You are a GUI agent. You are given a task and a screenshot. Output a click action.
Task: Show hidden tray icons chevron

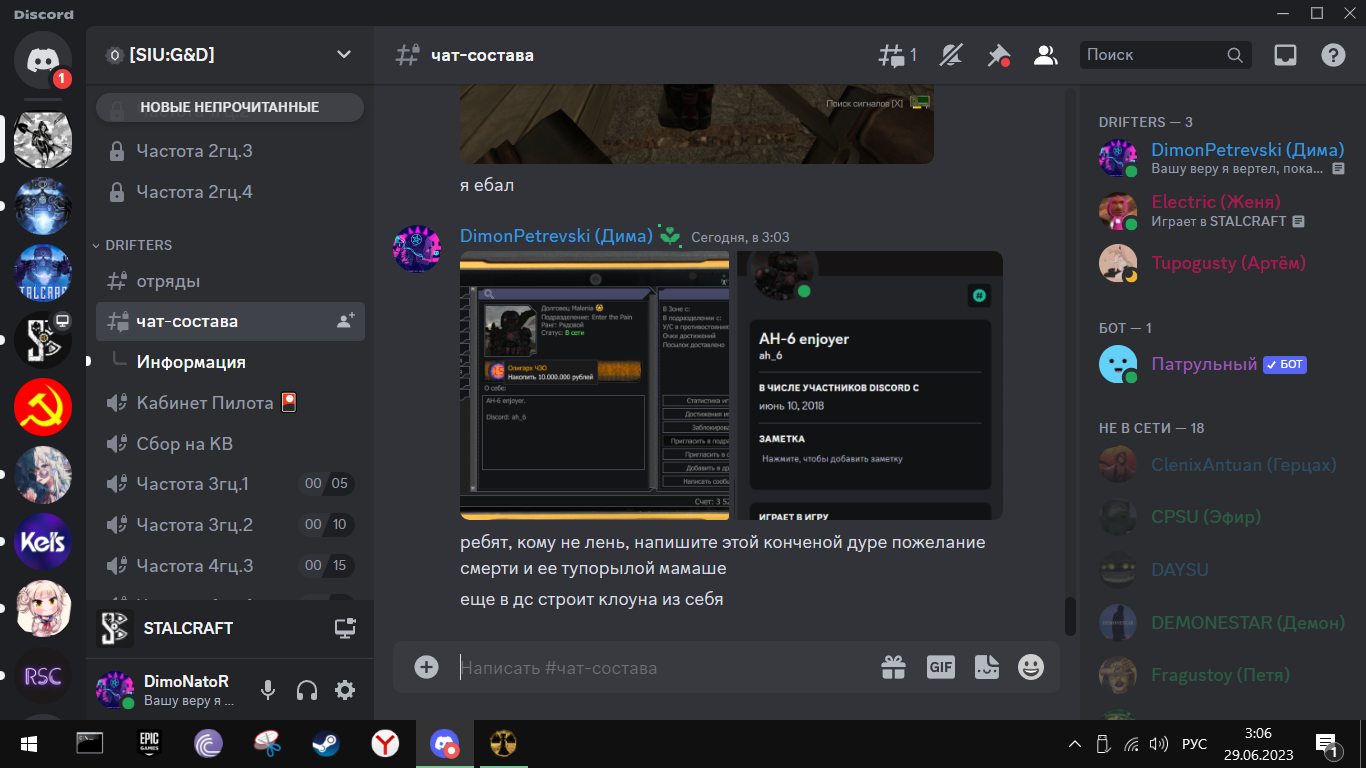1075,744
